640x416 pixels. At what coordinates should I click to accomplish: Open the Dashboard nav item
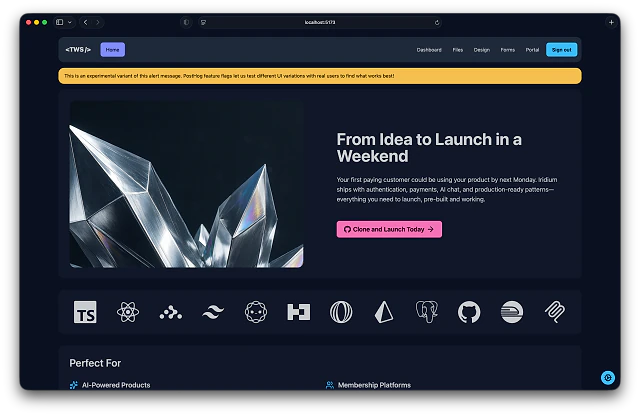pyautogui.click(x=429, y=50)
